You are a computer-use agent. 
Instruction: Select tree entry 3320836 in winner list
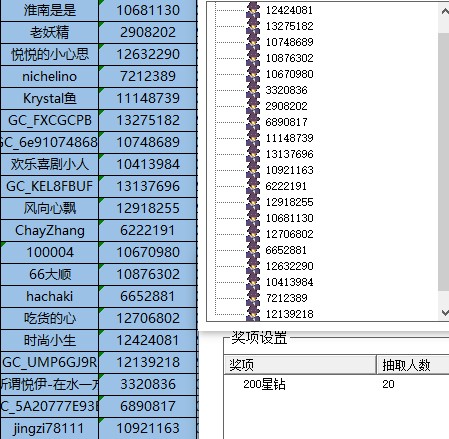pos(286,90)
